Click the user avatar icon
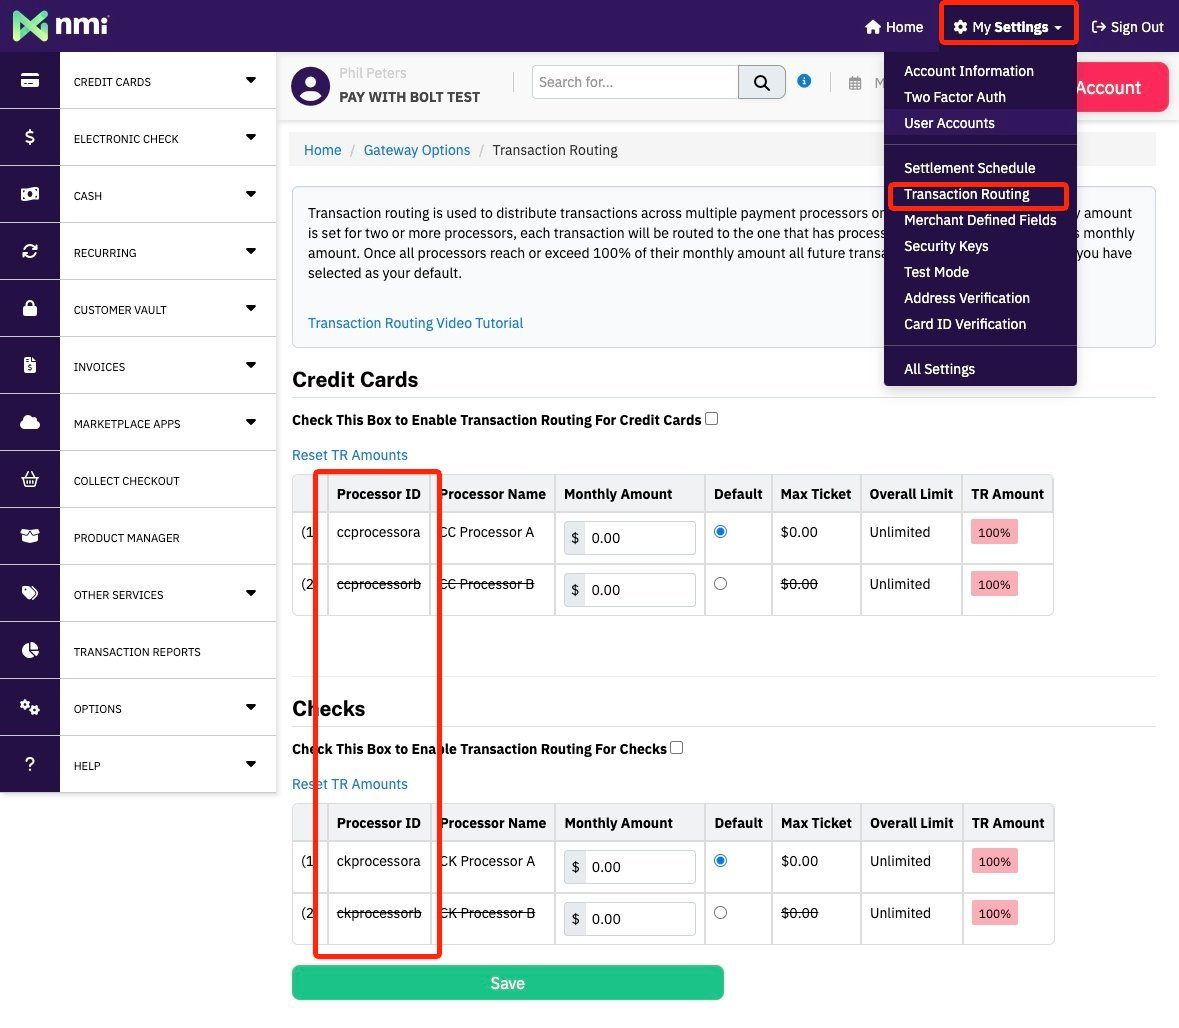This screenshot has width=1179, height=1028. (311, 86)
